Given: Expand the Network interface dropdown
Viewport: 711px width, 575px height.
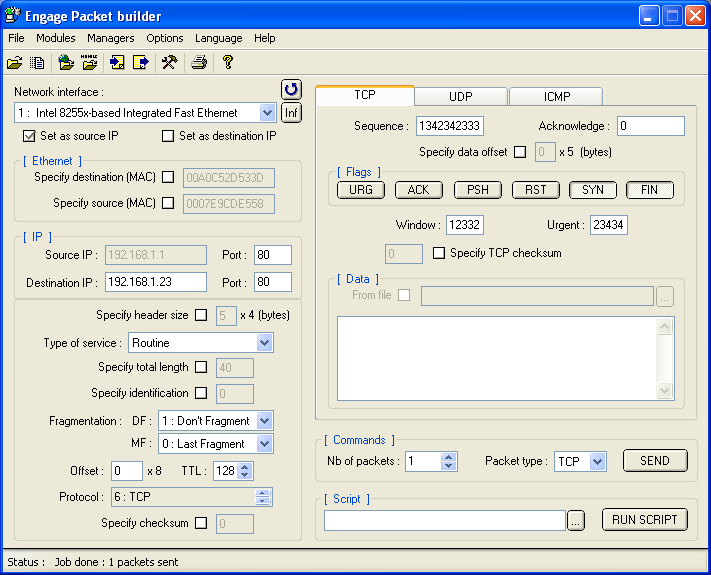Looking at the screenshot, I should click(x=267, y=112).
